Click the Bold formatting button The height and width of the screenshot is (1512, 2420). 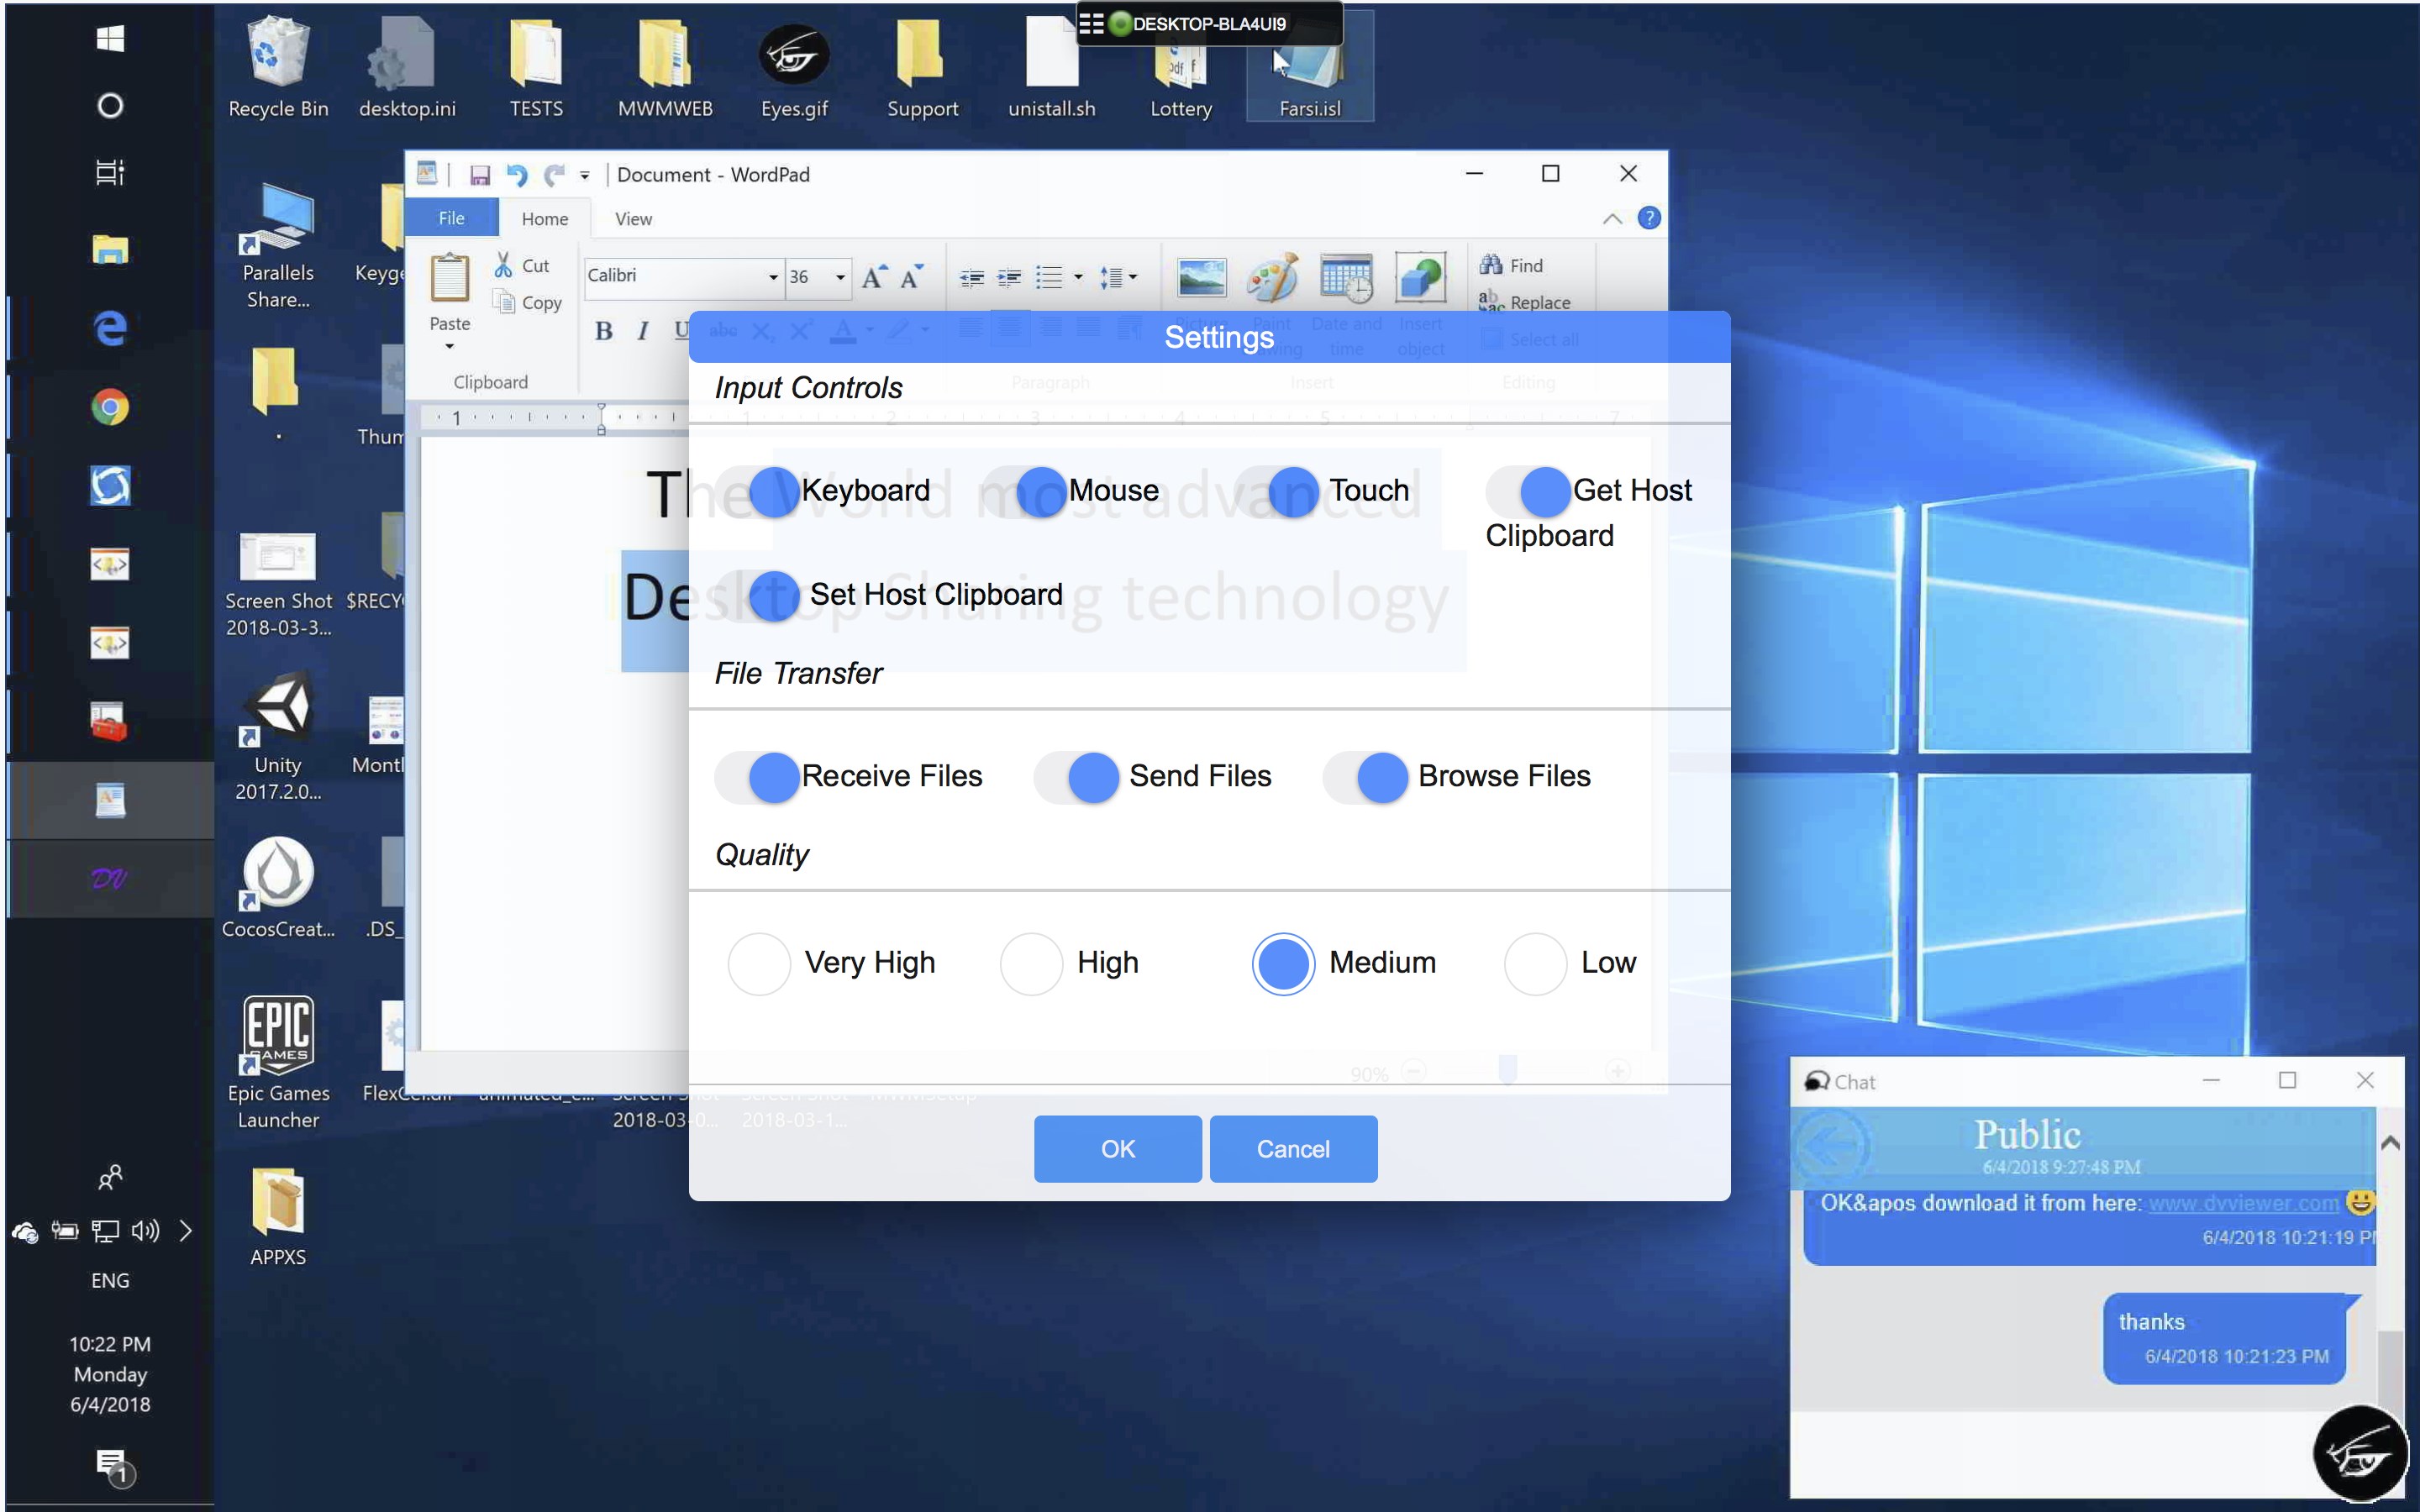tap(603, 331)
